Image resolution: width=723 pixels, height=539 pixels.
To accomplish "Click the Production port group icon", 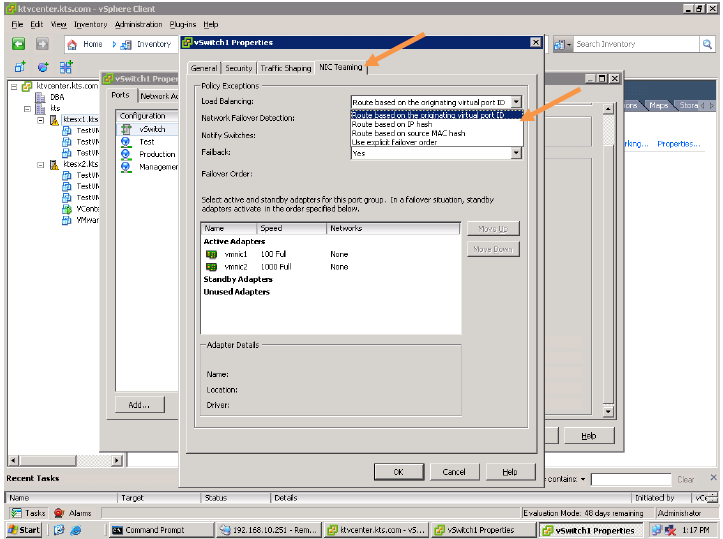I will (x=126, y=154).
